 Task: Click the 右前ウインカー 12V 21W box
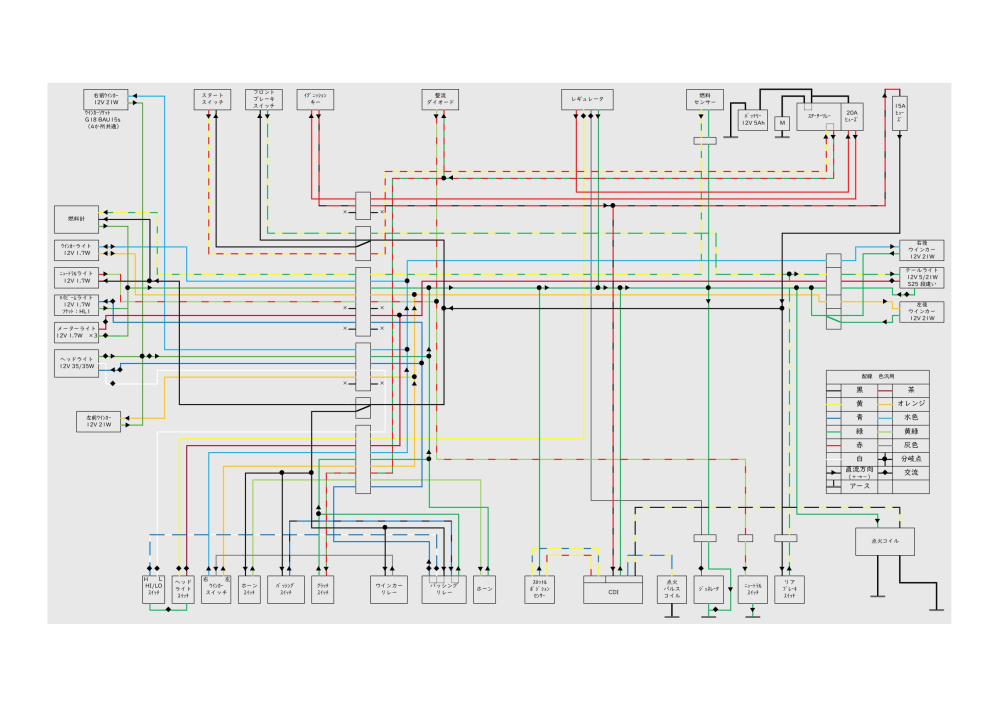tap(106, 99)
